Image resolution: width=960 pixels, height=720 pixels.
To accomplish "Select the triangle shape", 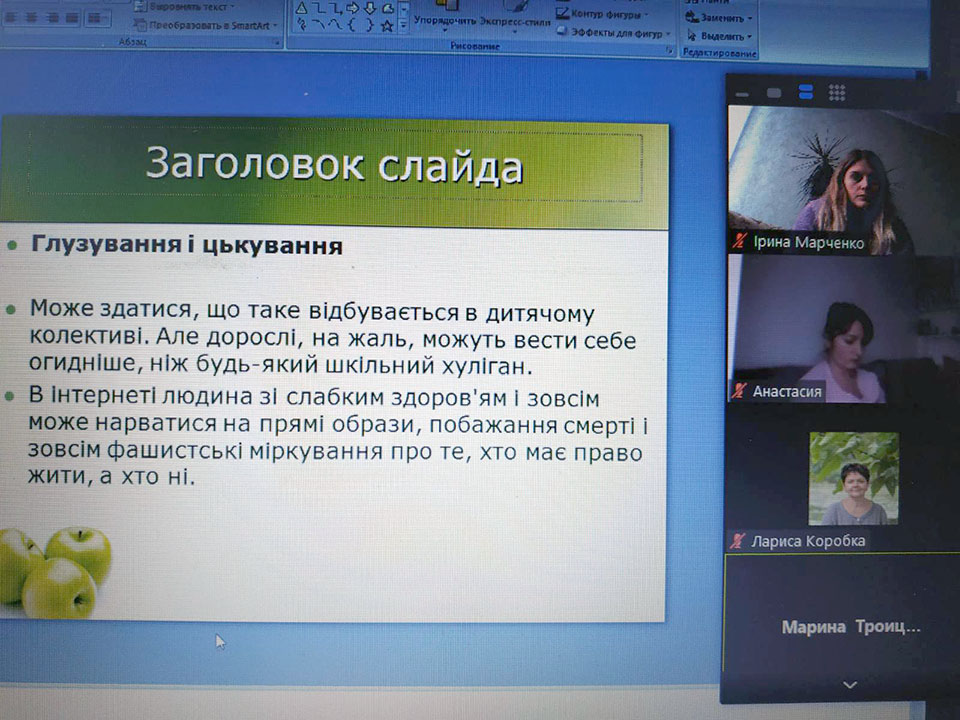I will (x=301, y=9).
